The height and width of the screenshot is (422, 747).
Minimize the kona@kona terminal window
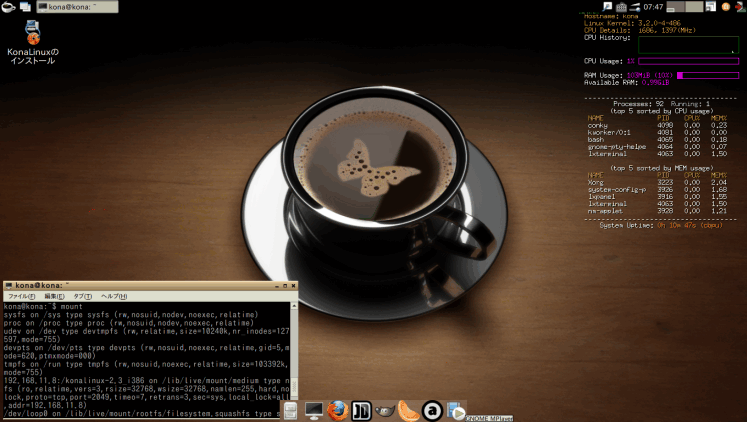[277, 286]
